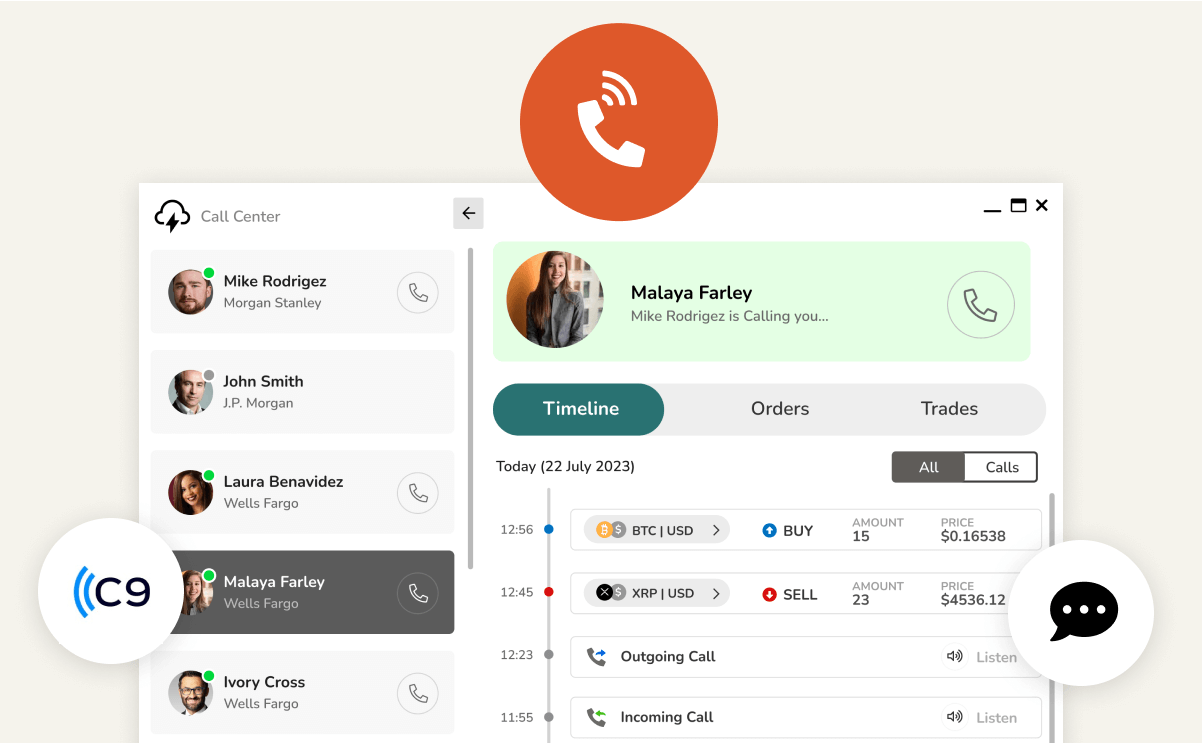
Task: Open the Trades tab
Action: click(949, 409)
